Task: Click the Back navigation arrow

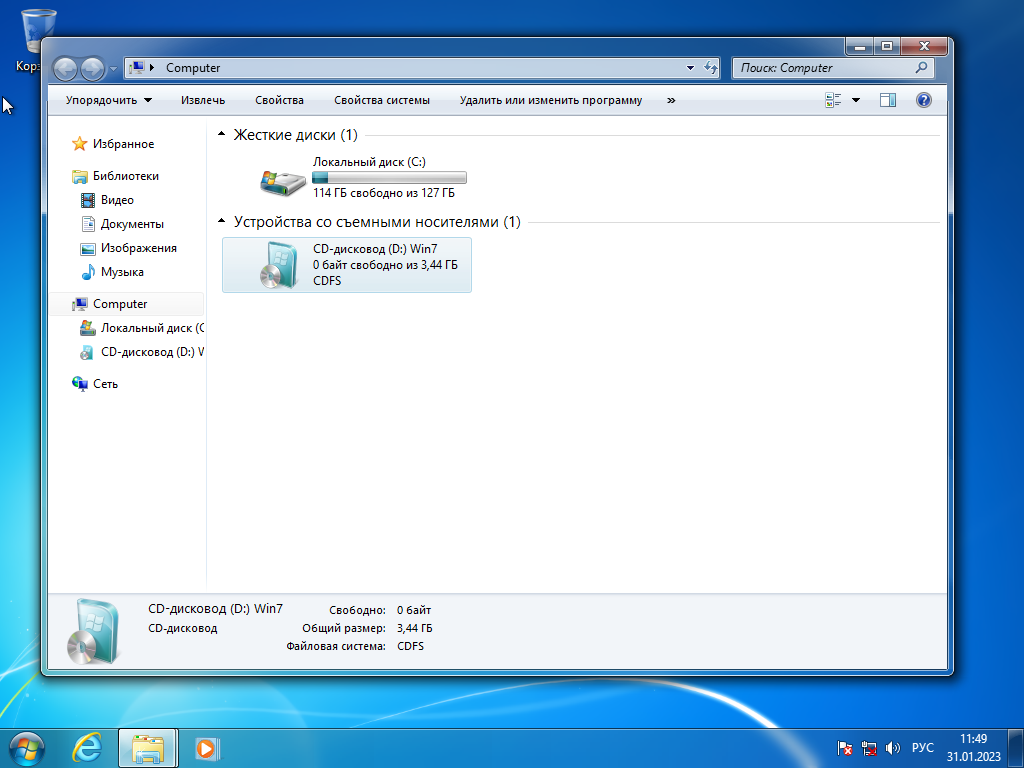Action: click(65, 68)
